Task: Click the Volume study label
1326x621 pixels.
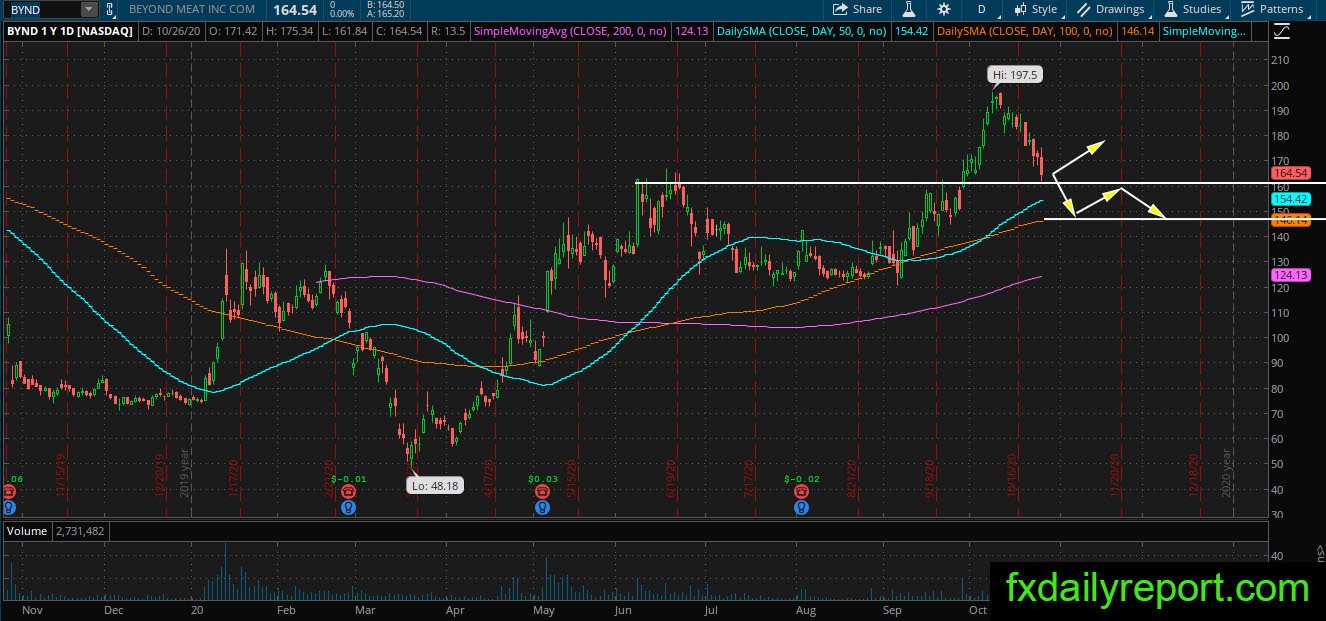Action: tap(26, 531)
